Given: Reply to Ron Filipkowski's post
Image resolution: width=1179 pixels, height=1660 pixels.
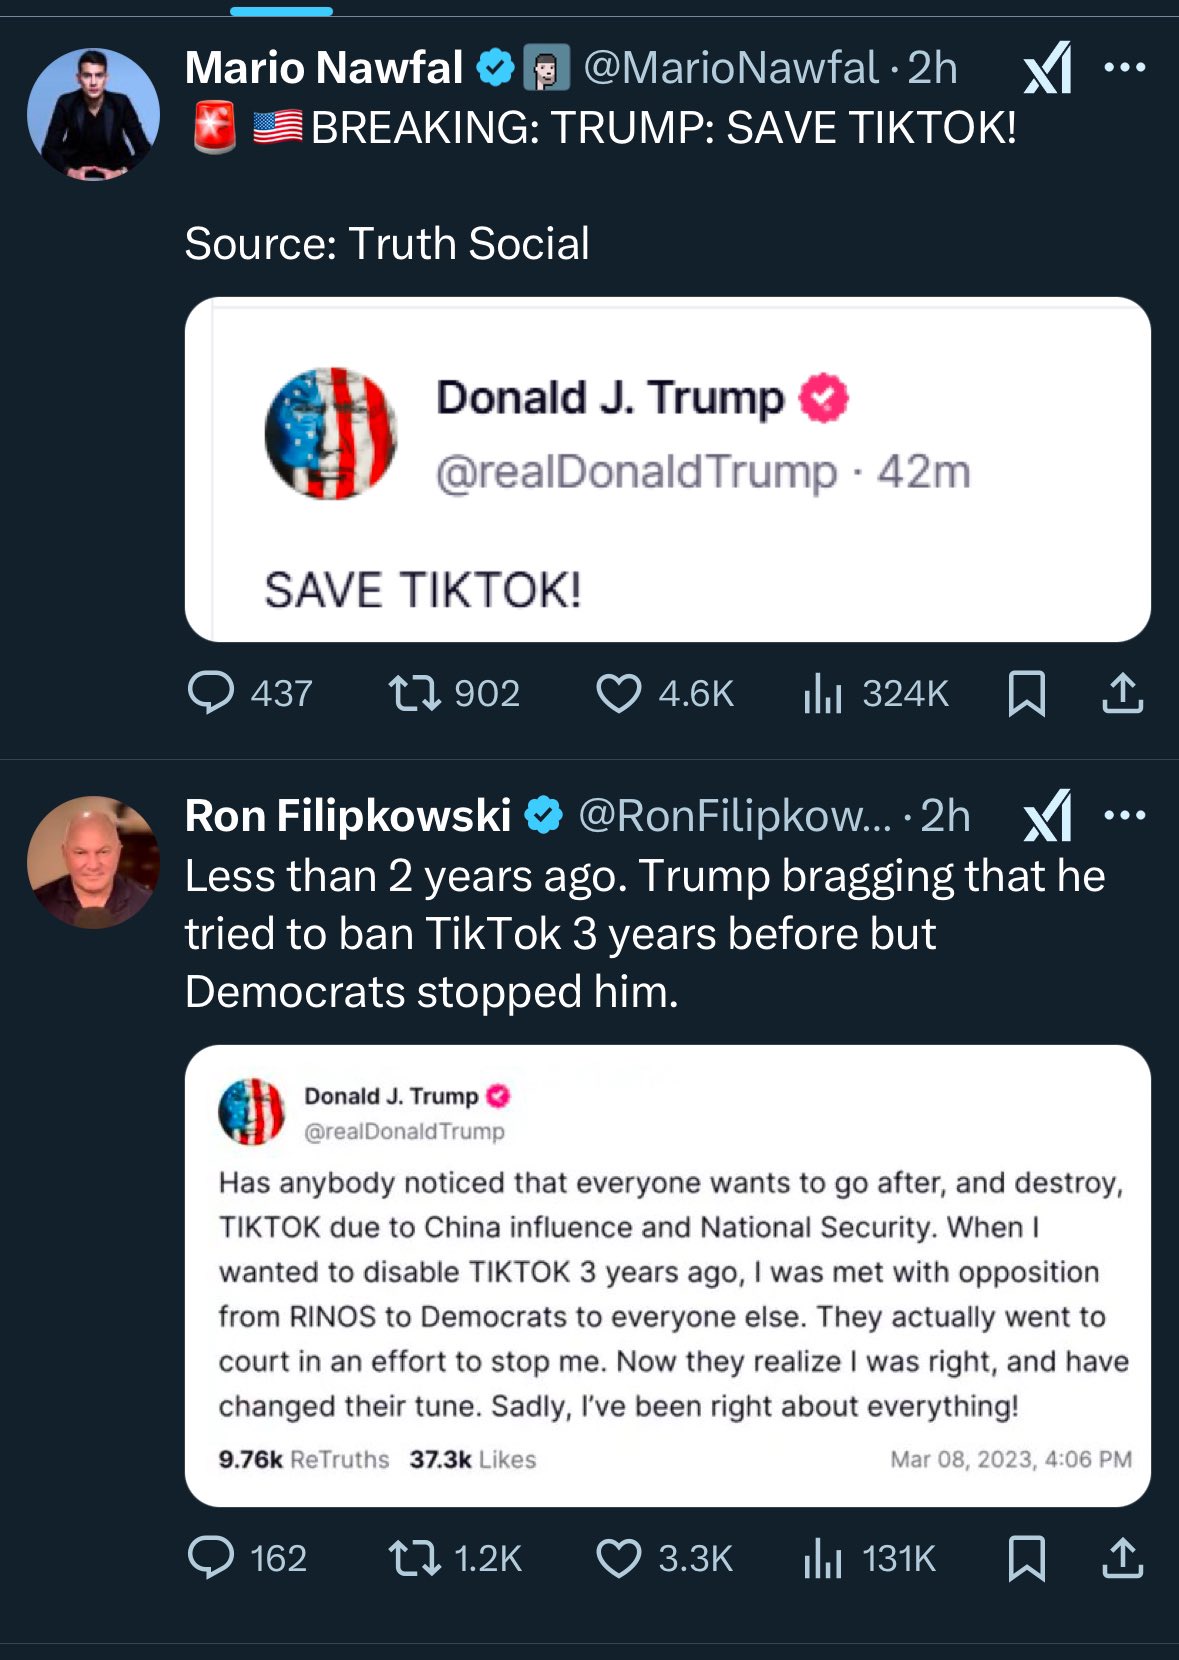Looking at the screenshot, I should click(211, 1558).
